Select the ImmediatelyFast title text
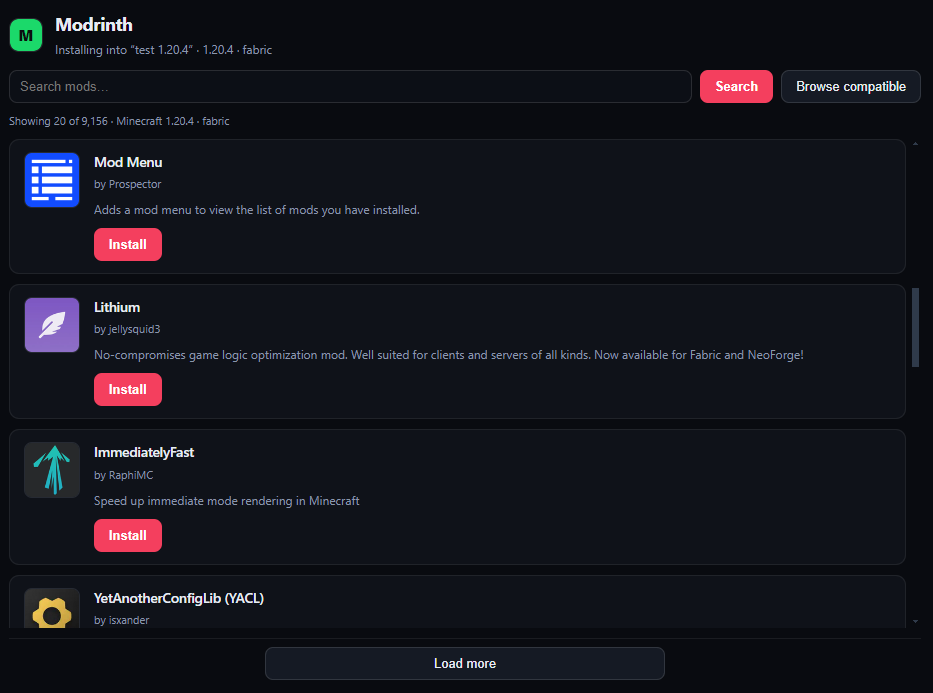This screenshot has height=693, width=933. (x=144, y=453)
